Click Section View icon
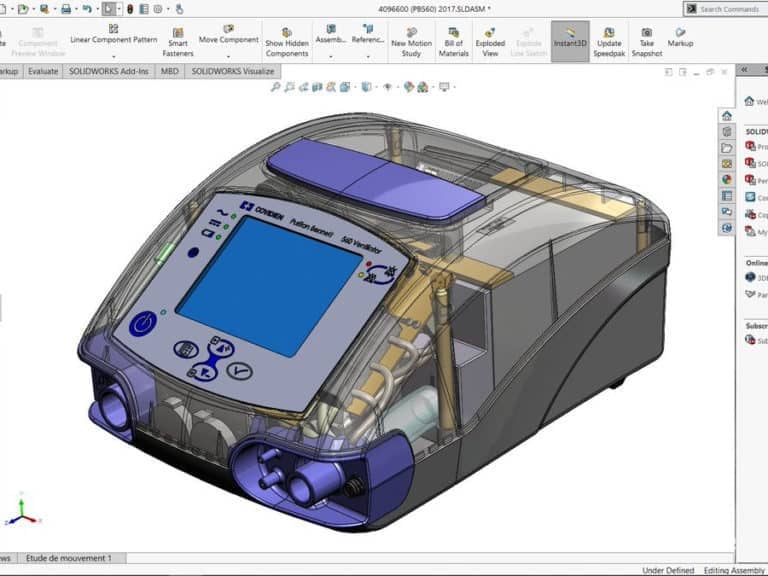 pos(317,87)
